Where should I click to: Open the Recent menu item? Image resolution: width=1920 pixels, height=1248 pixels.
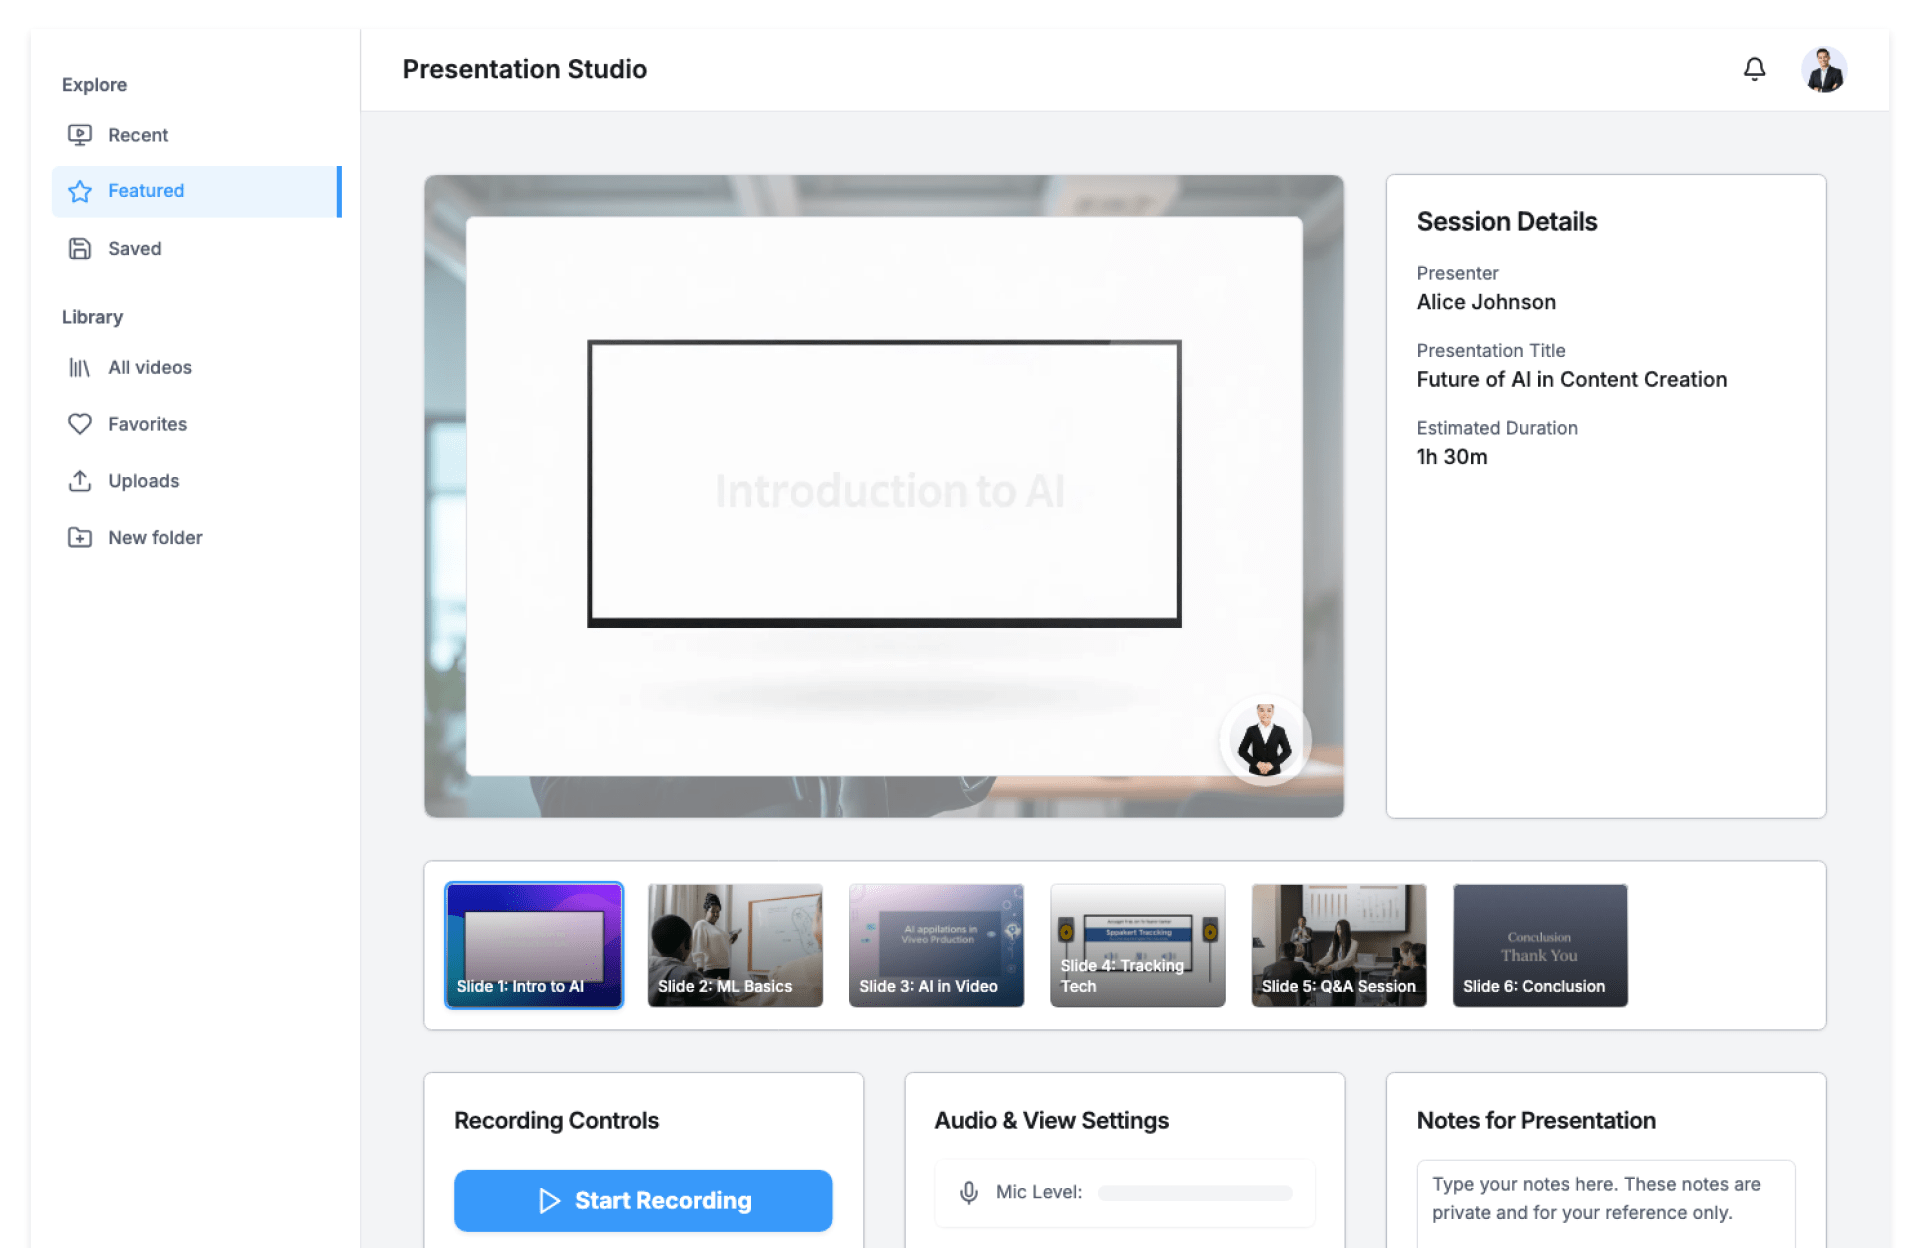click(138, 135)
